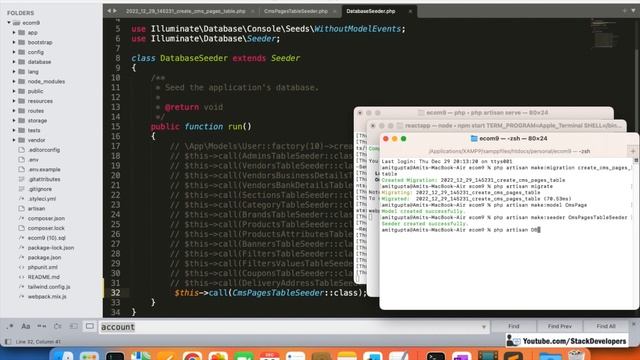Open the .gitattributes file
Image resolution: width=640 pixels, height=360 pixels.
pyautogui.click(x=44, y=180)
